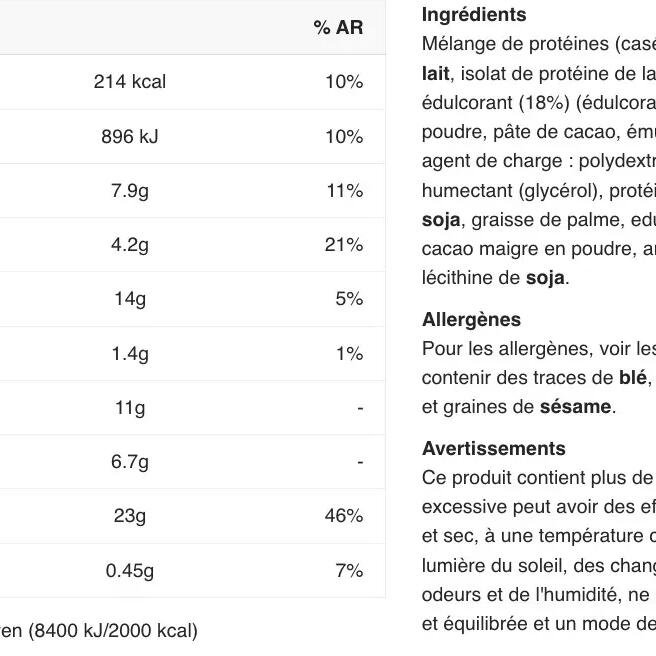Click the 14g value cell

point(130,298)
